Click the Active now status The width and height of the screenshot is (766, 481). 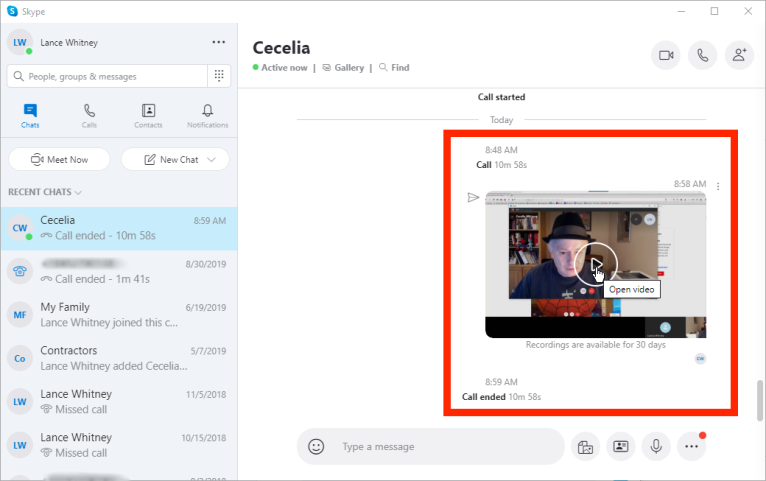pyautogui.click(x=280, y=67)
